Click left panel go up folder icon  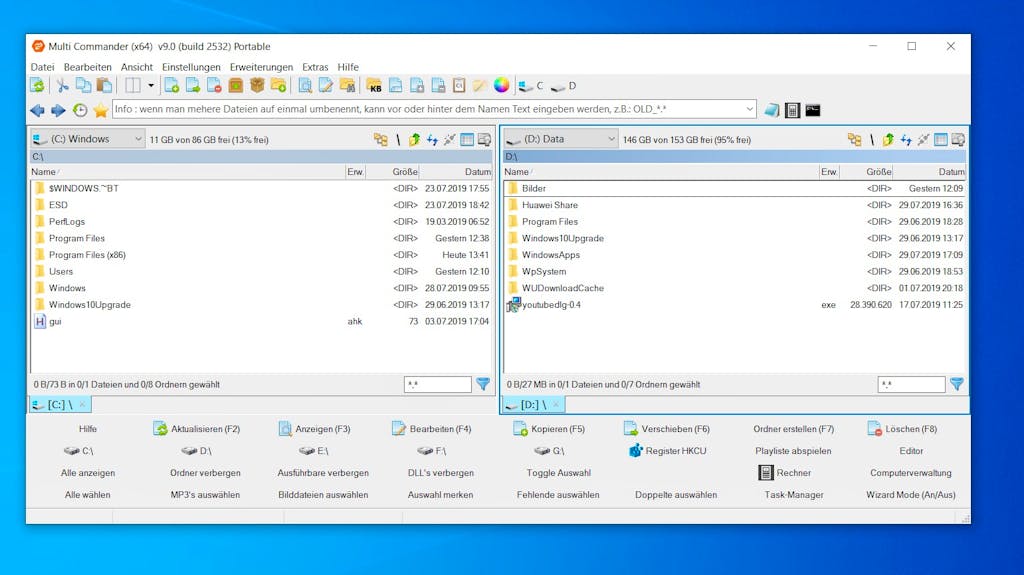(x=415, y=139)
